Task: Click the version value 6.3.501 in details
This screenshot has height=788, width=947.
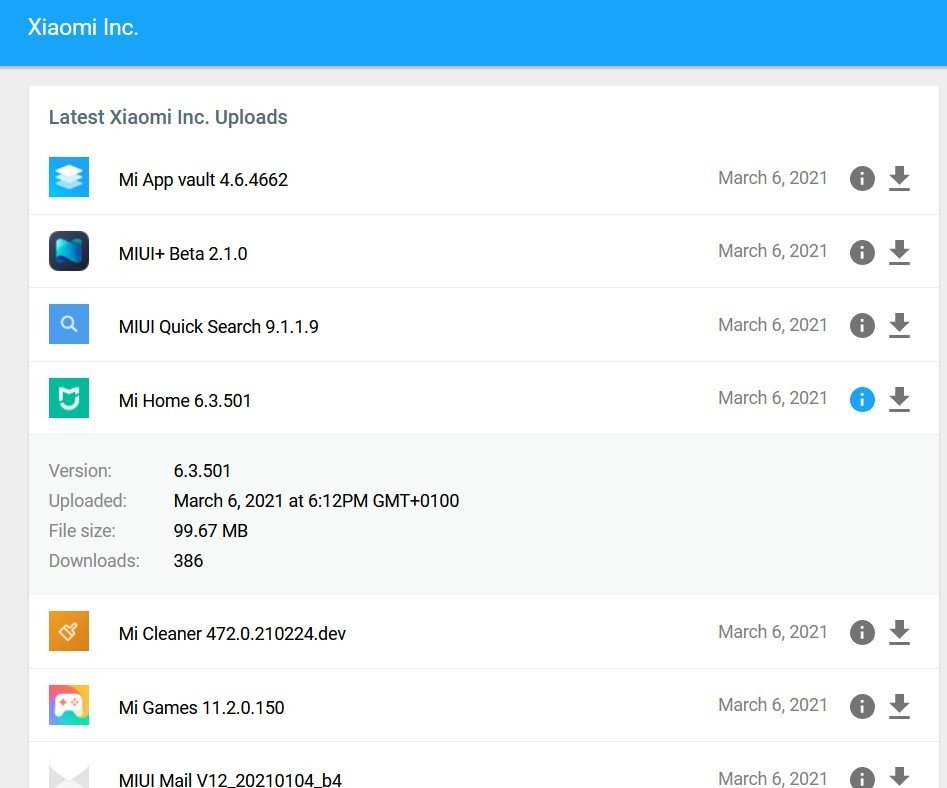Action: [x=202, y=470]
